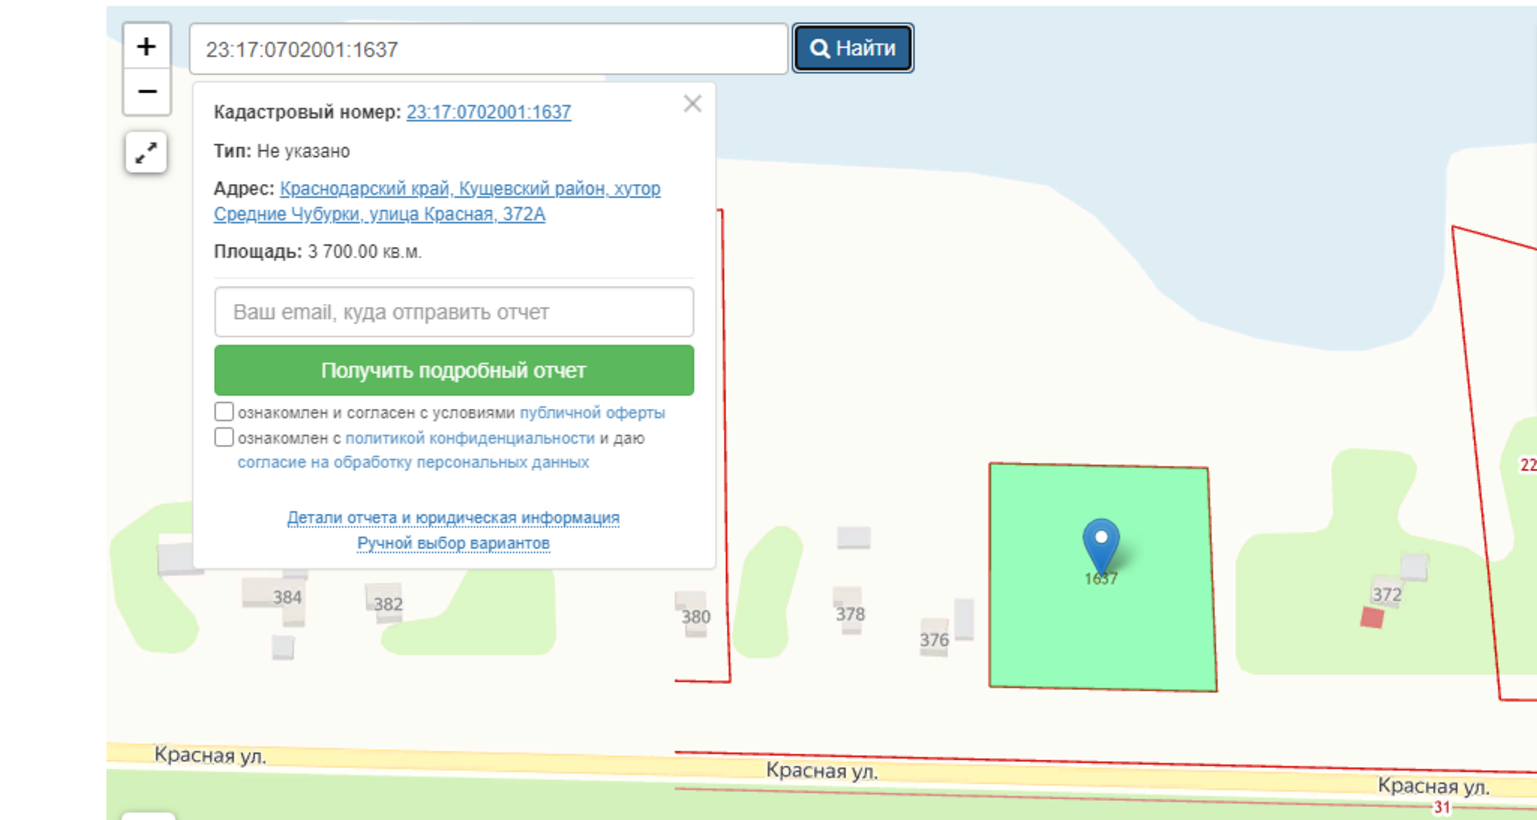Select building number 376 on the map
Screen dimensions: 1537x820
click(934, 640)
